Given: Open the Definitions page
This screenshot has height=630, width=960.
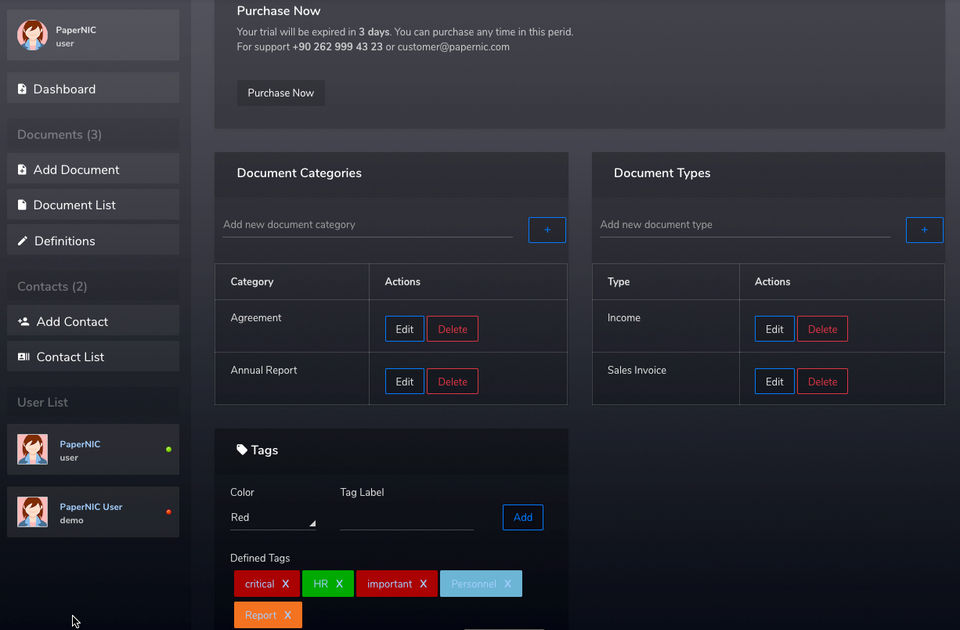Looking at the screenshot, I should click(93, 241).
